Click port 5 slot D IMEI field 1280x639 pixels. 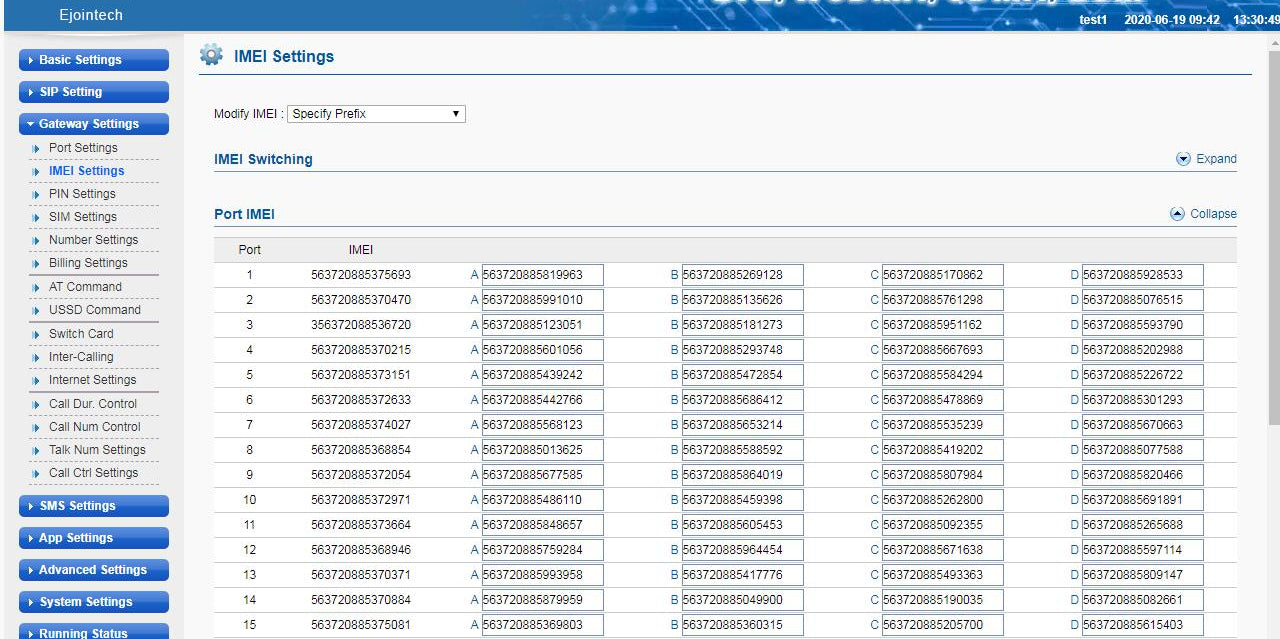pos(1142,375)
